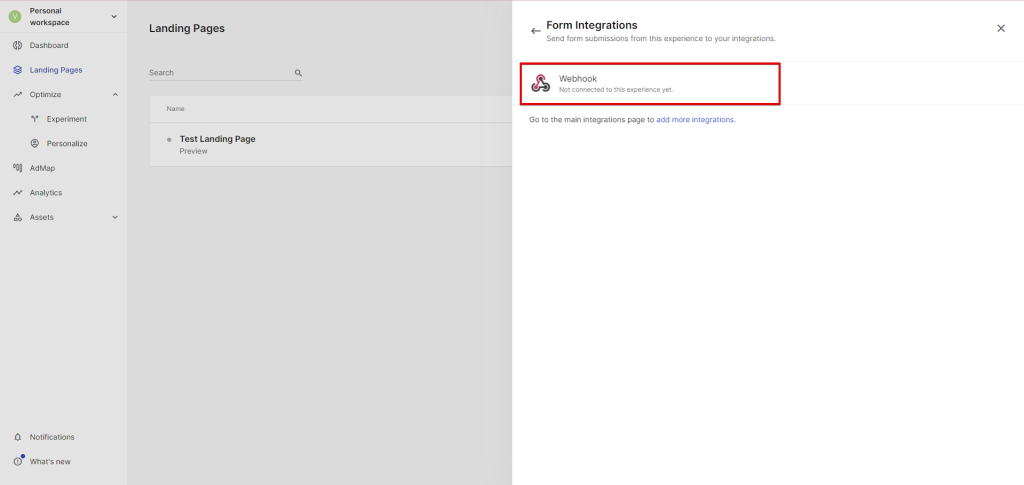Expand the Assets menu section

(x=115, y=217)
